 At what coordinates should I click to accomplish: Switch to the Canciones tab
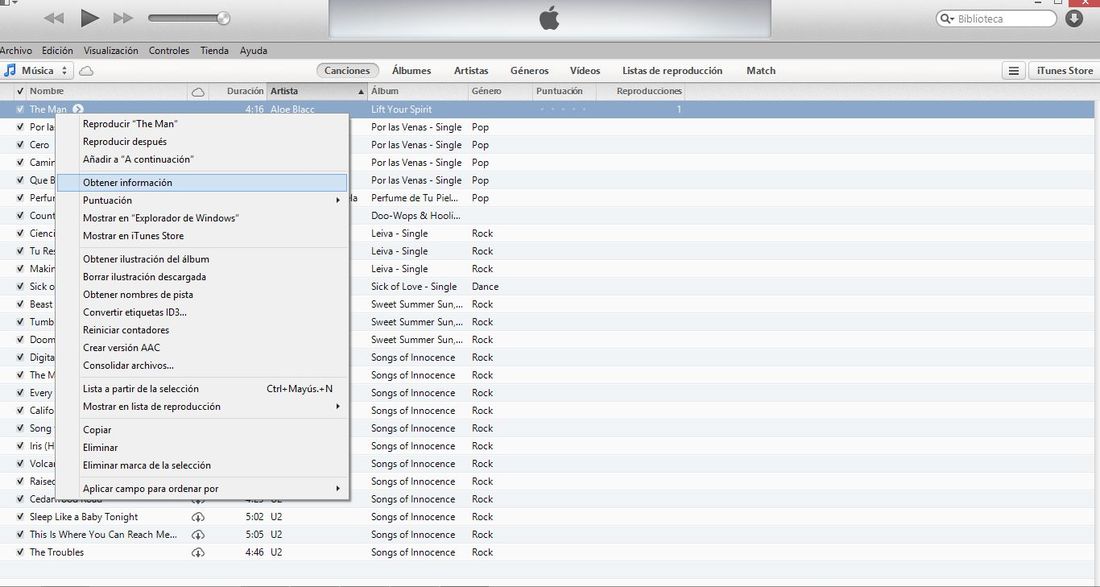point(347,70)
